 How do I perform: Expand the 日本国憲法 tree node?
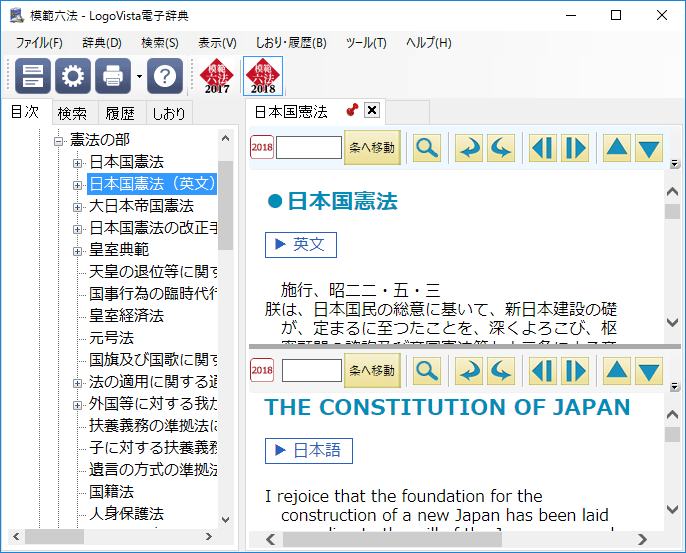77,163
